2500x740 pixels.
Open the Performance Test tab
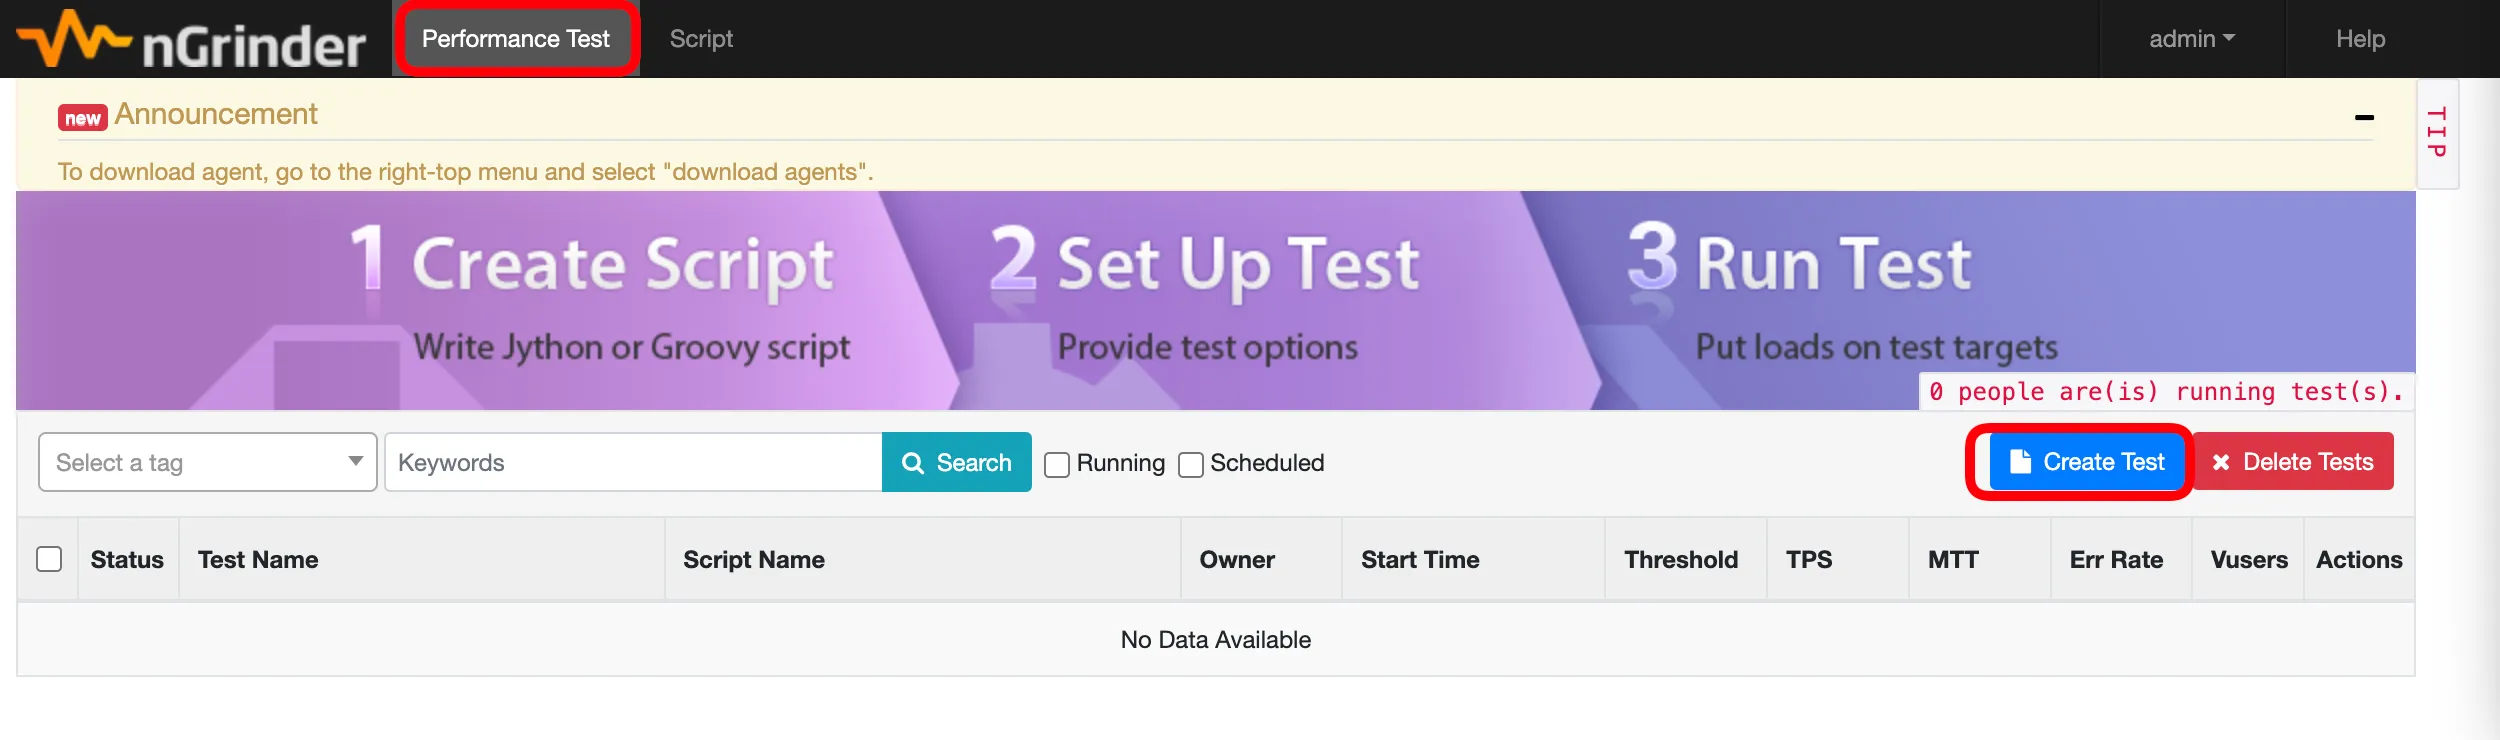515,39
